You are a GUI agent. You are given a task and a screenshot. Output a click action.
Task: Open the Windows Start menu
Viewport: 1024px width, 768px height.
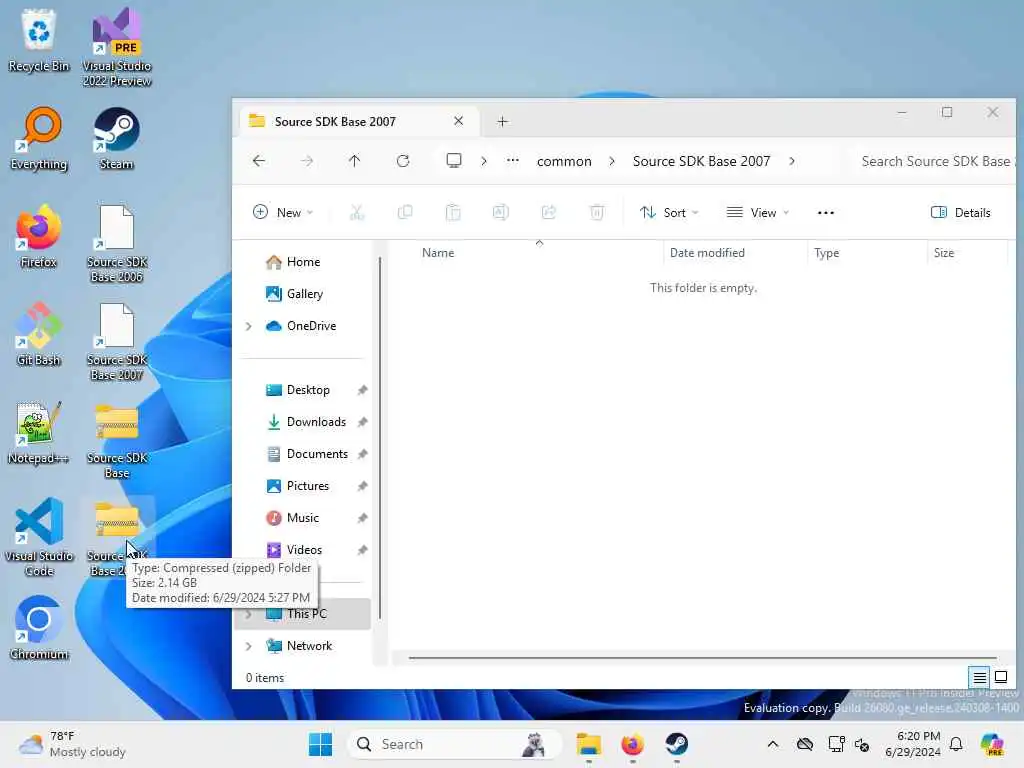pyautogui.click(x=320, y=744)
